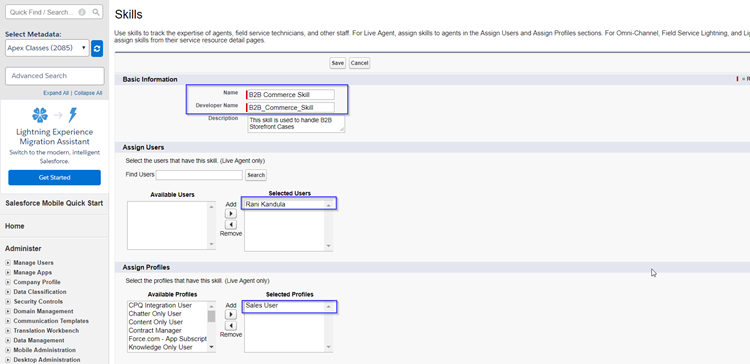Viewport: 750px width, 364px height.
Task: Expand the Company Profile tree node
Action: click(8, 282)
